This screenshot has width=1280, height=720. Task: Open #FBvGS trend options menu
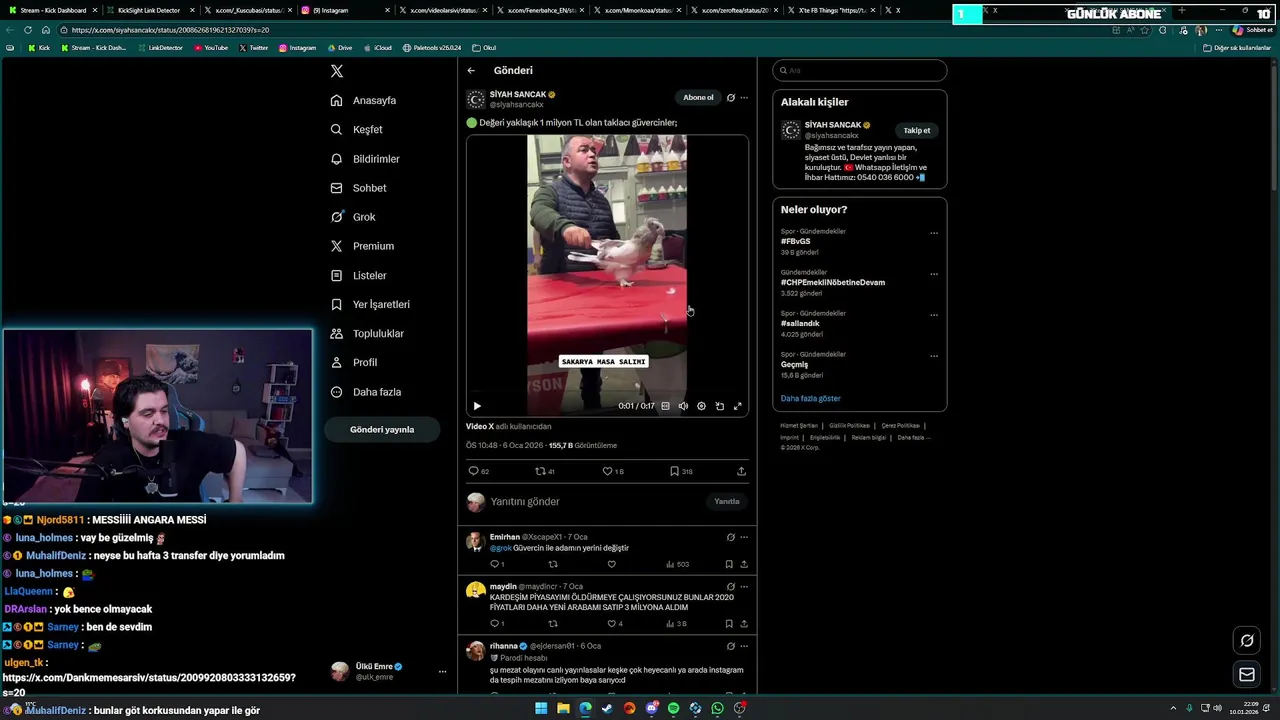click(934, 233)
